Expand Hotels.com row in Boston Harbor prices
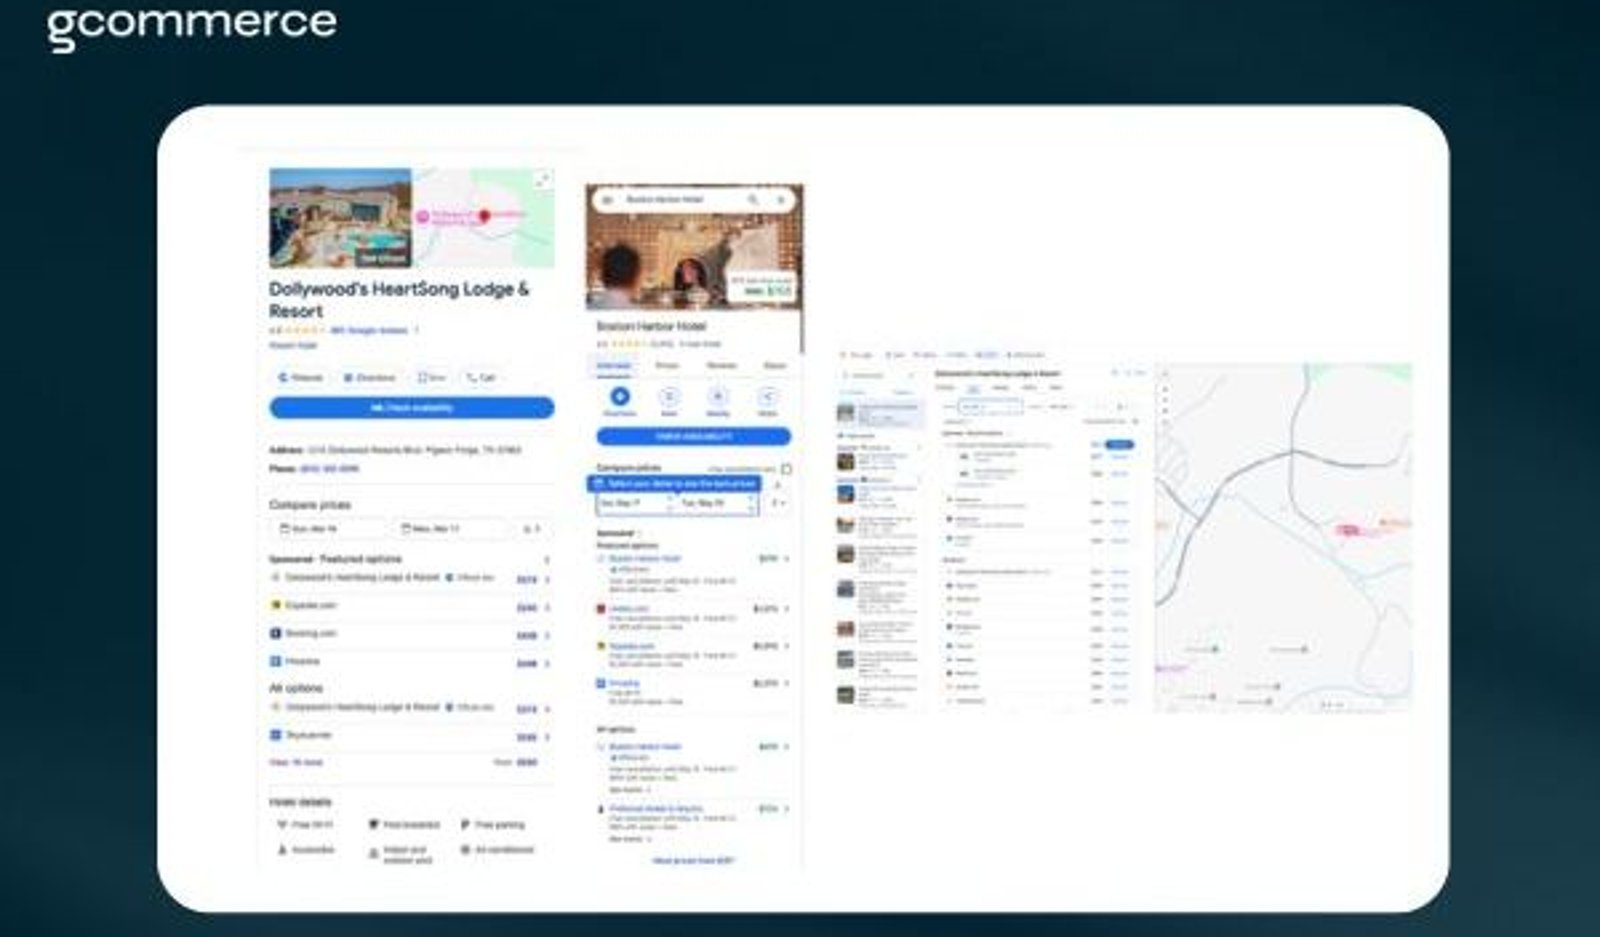 click(787, 609)
